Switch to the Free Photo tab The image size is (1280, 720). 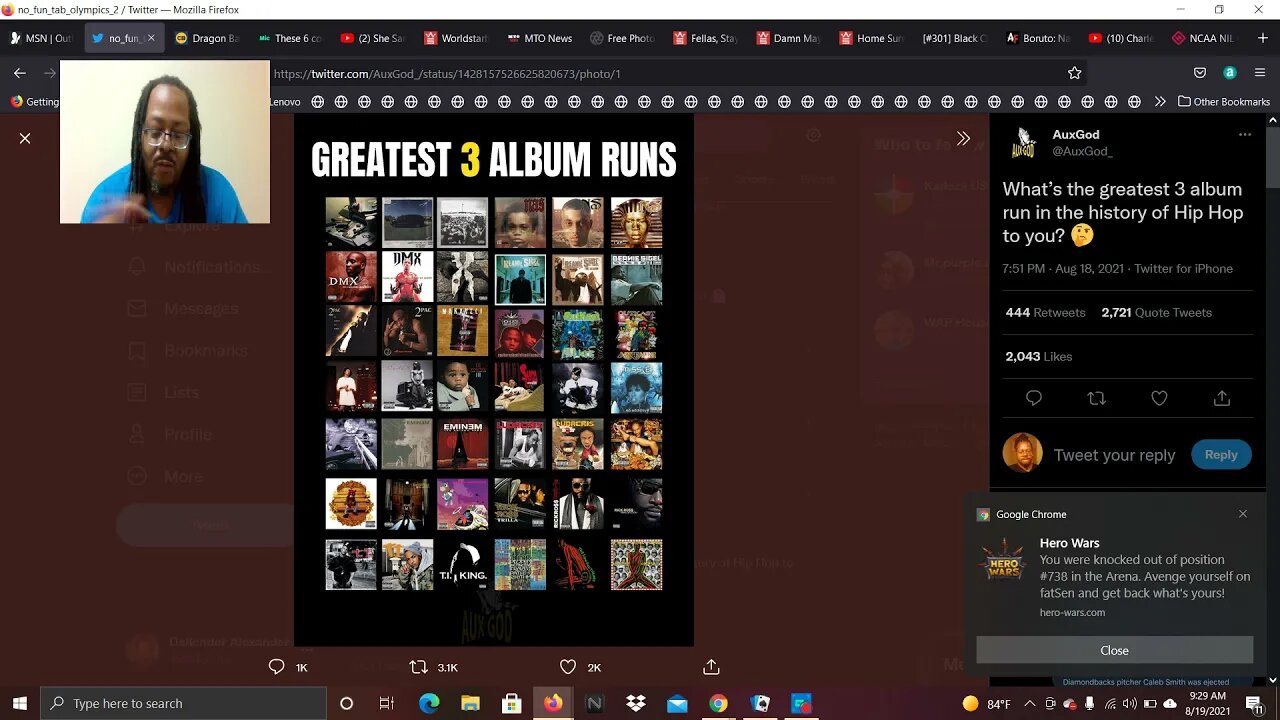(622, 38)
